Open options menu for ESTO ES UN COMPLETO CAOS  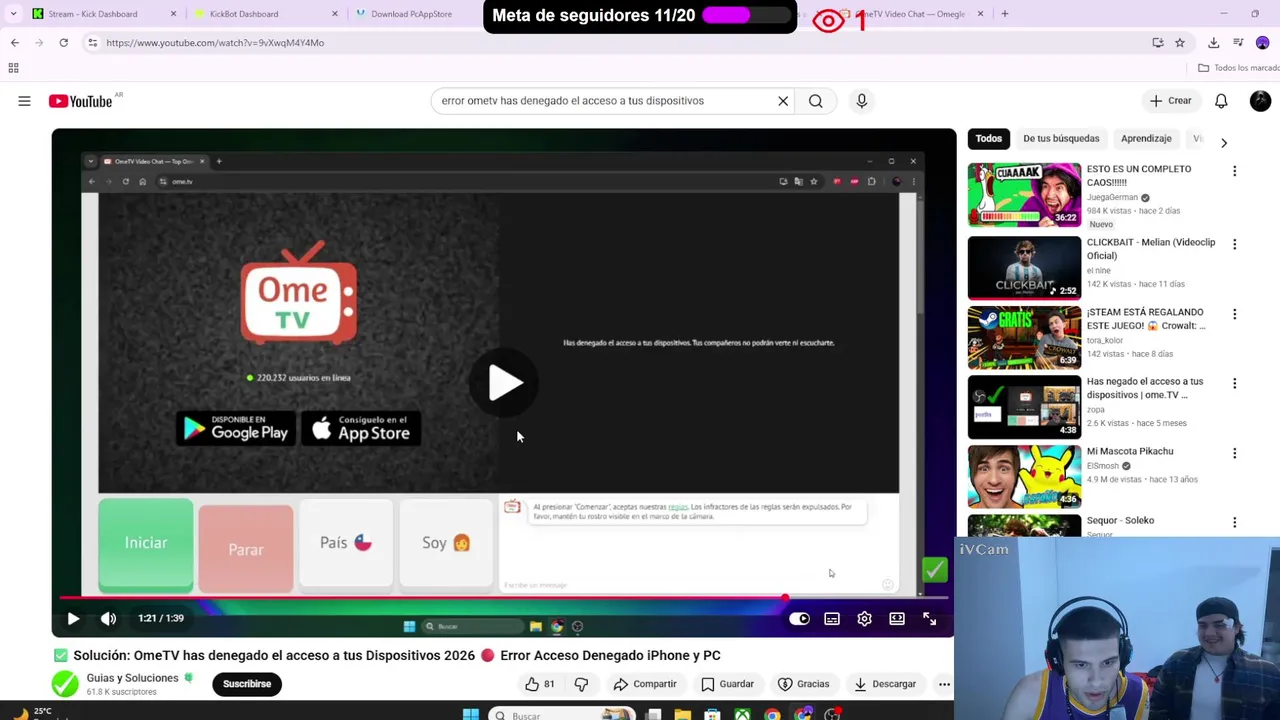[1234, 172]
